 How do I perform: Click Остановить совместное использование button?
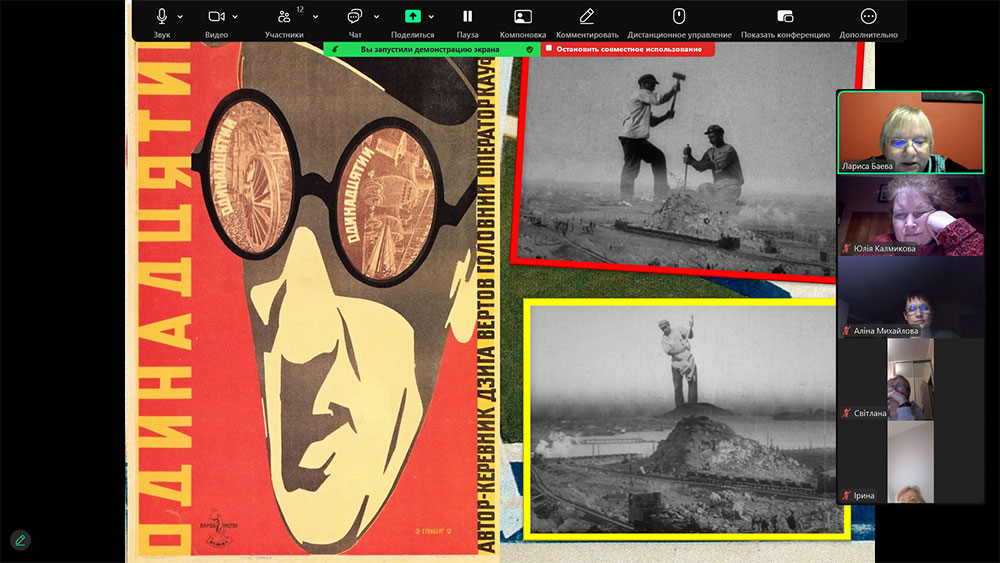pyautogui.click(x=628, y=49)
